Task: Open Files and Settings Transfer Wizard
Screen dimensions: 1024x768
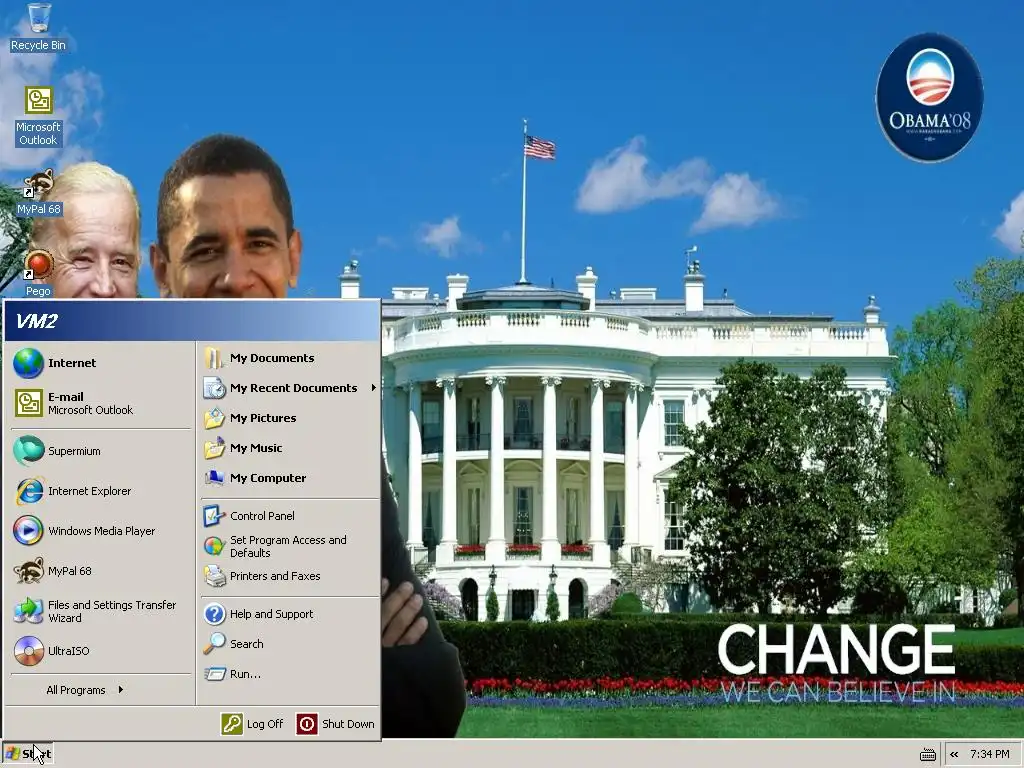Action: coord(101,611)
